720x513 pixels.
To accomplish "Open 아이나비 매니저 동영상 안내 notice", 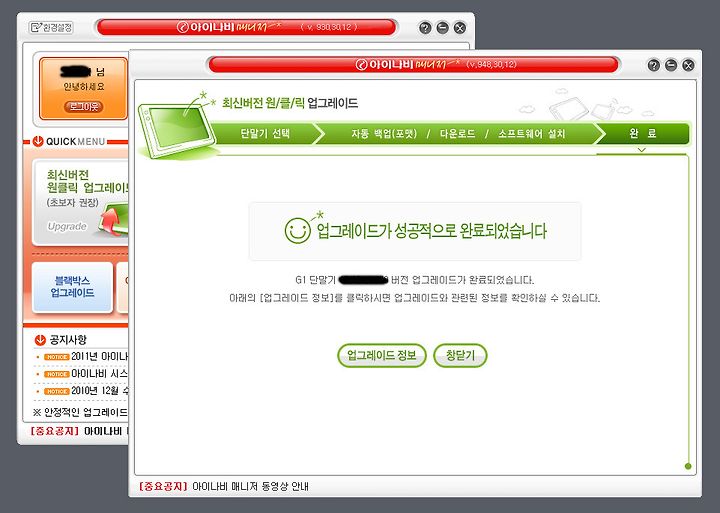I will pyautogui.click(x=250, y=486).
